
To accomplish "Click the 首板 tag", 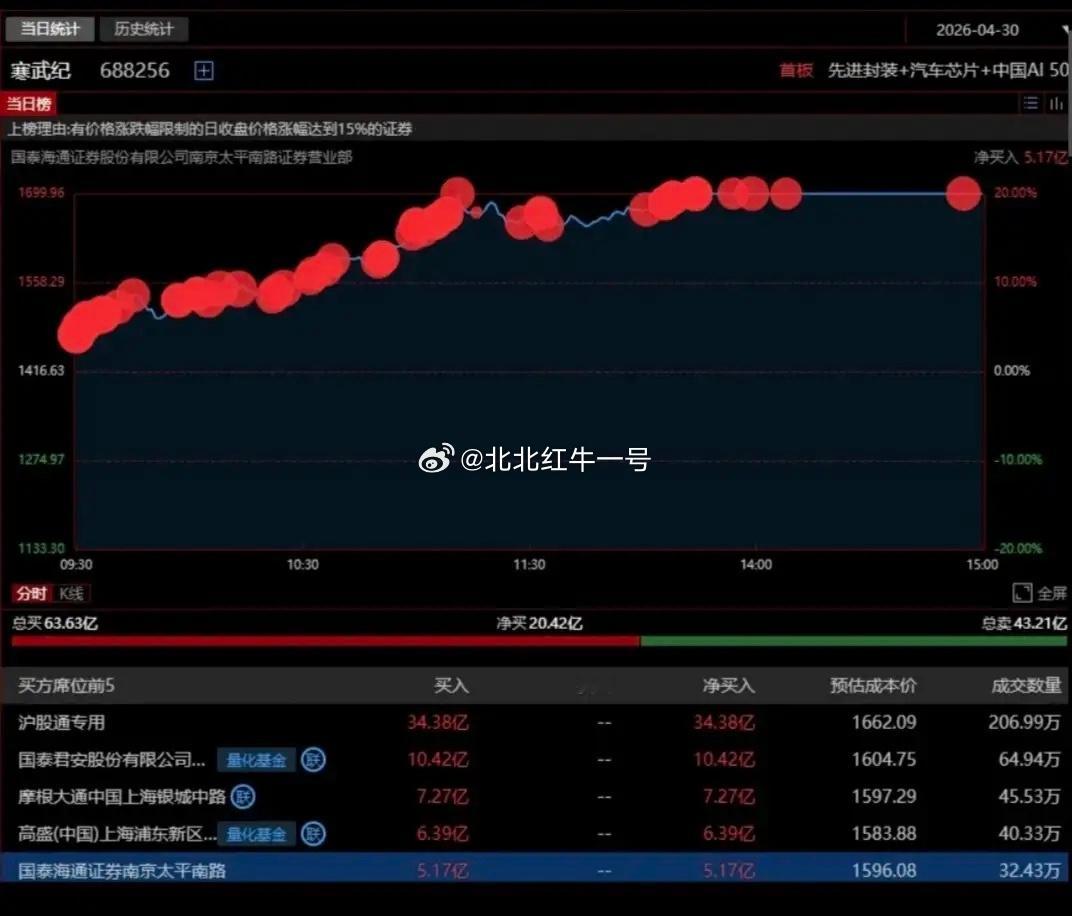I will pos(796,70).
